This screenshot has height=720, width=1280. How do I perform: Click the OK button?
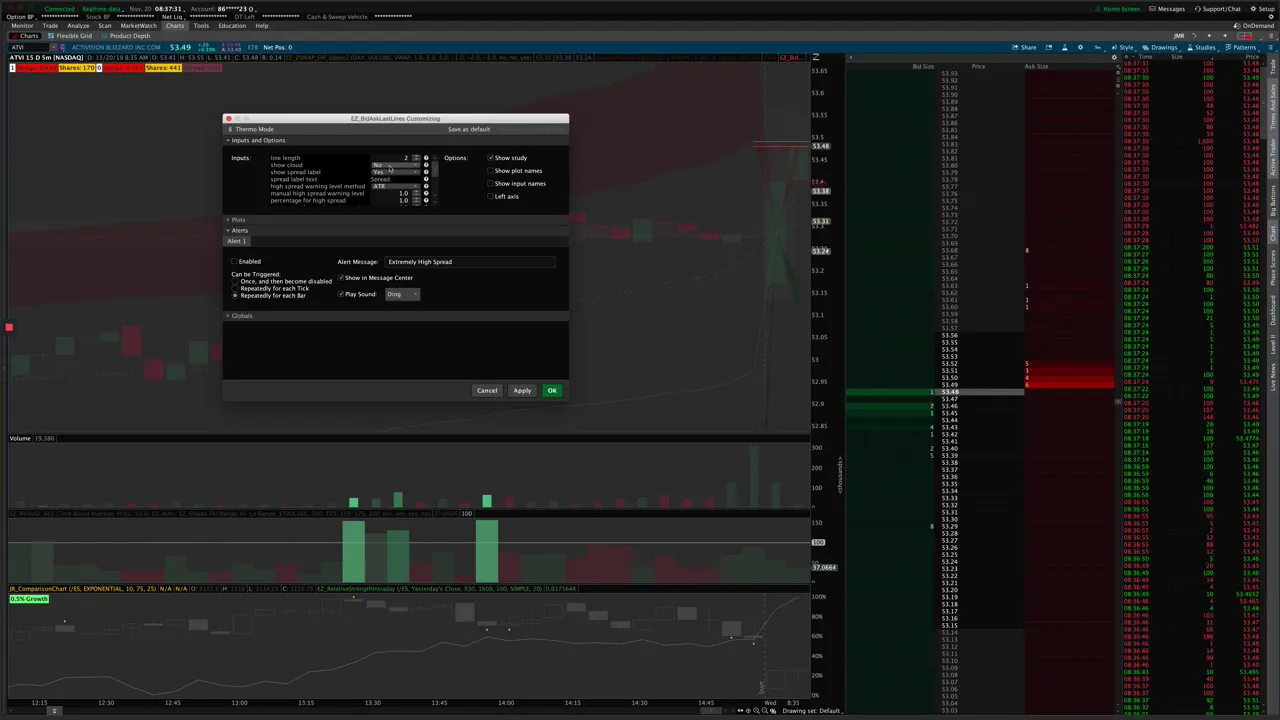pos(552,391)
